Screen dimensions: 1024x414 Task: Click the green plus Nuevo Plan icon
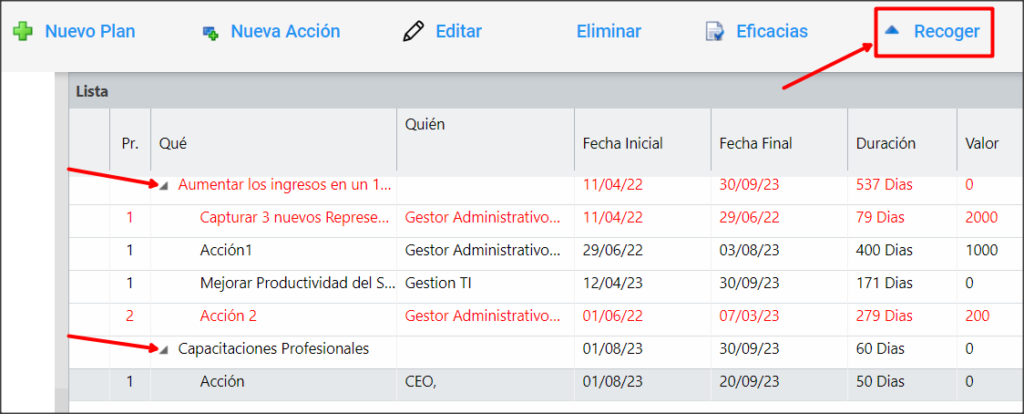(x=23, y=32)
